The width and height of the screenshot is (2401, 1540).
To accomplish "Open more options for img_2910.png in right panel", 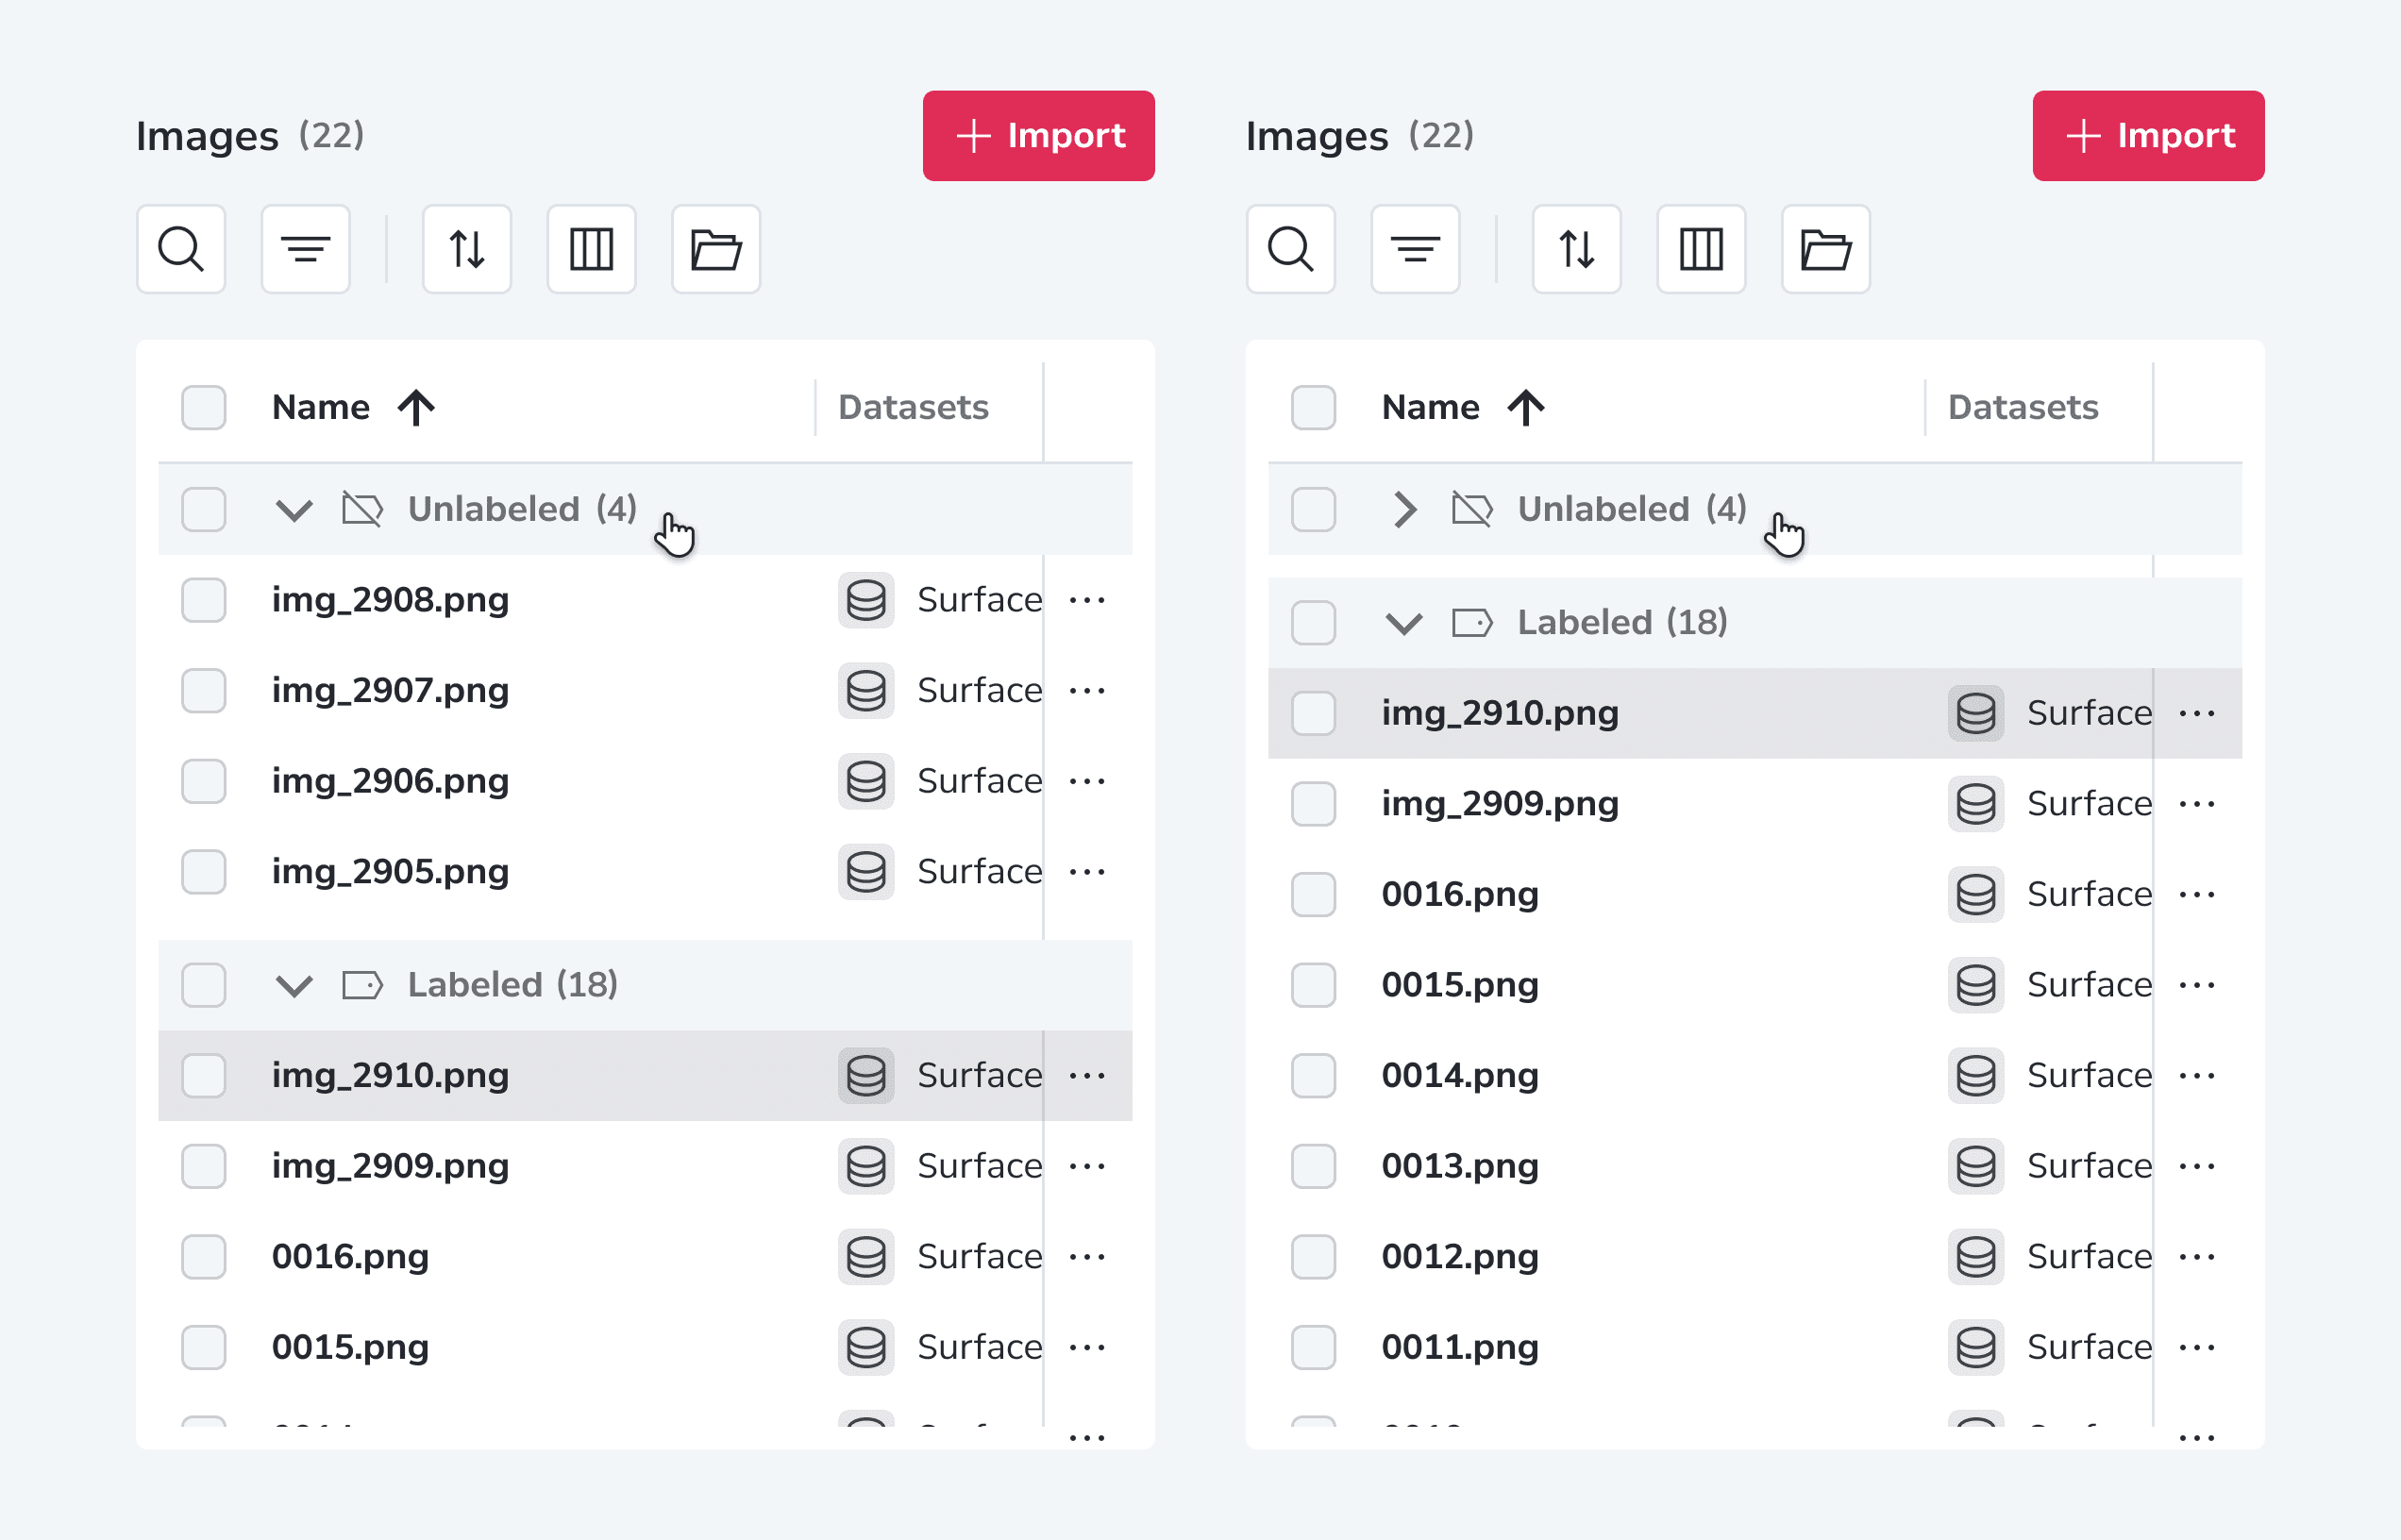I will click(x=2197, y=713).
